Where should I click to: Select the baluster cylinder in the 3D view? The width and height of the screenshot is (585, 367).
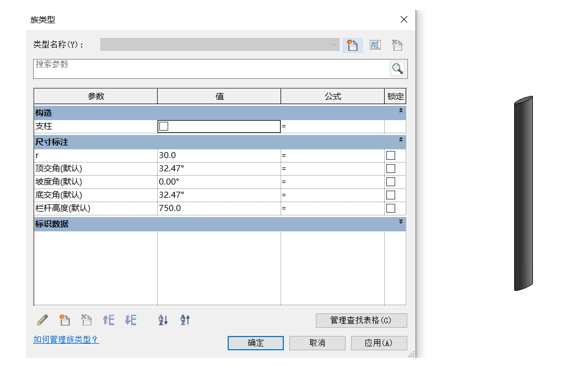(523, 193)
